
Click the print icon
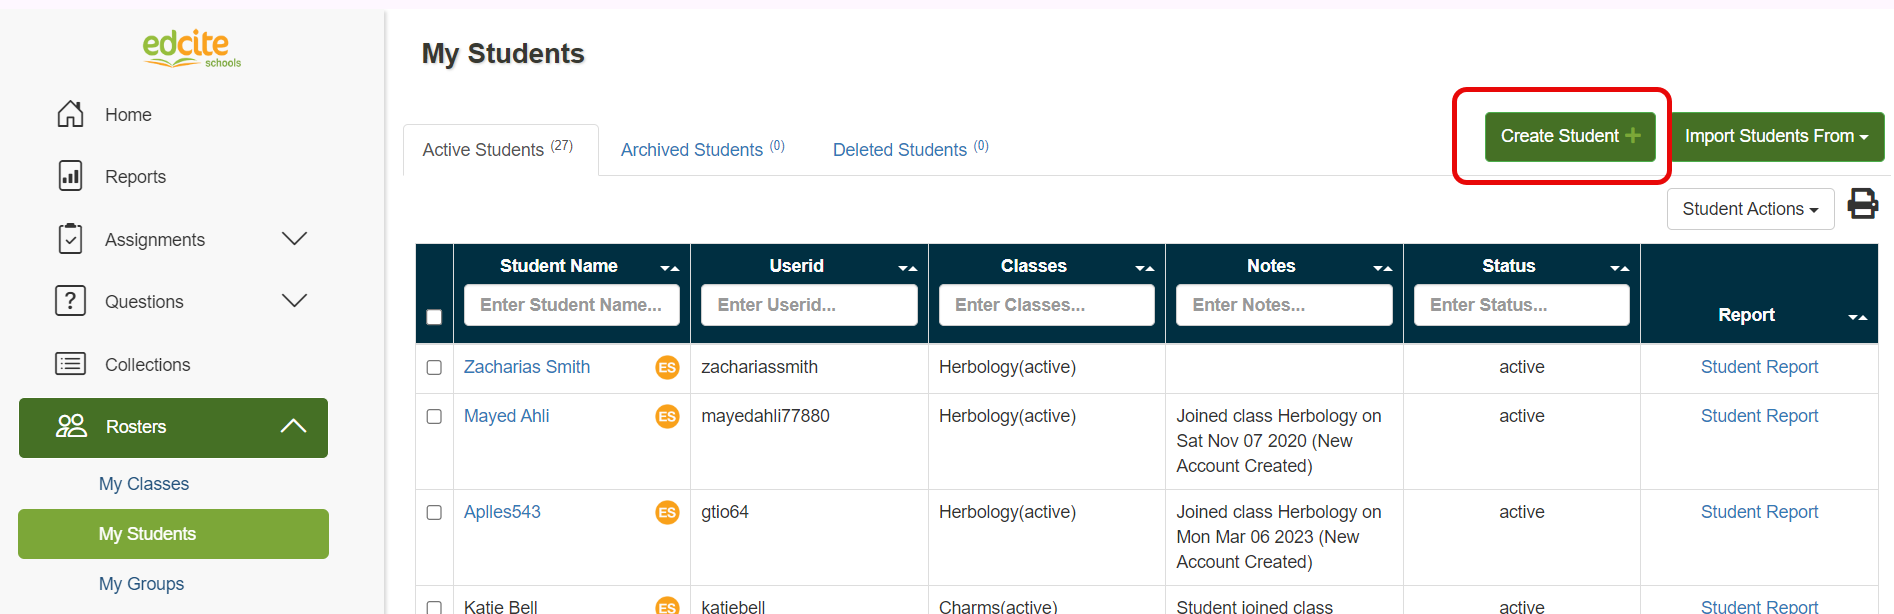pos(1862,204)
